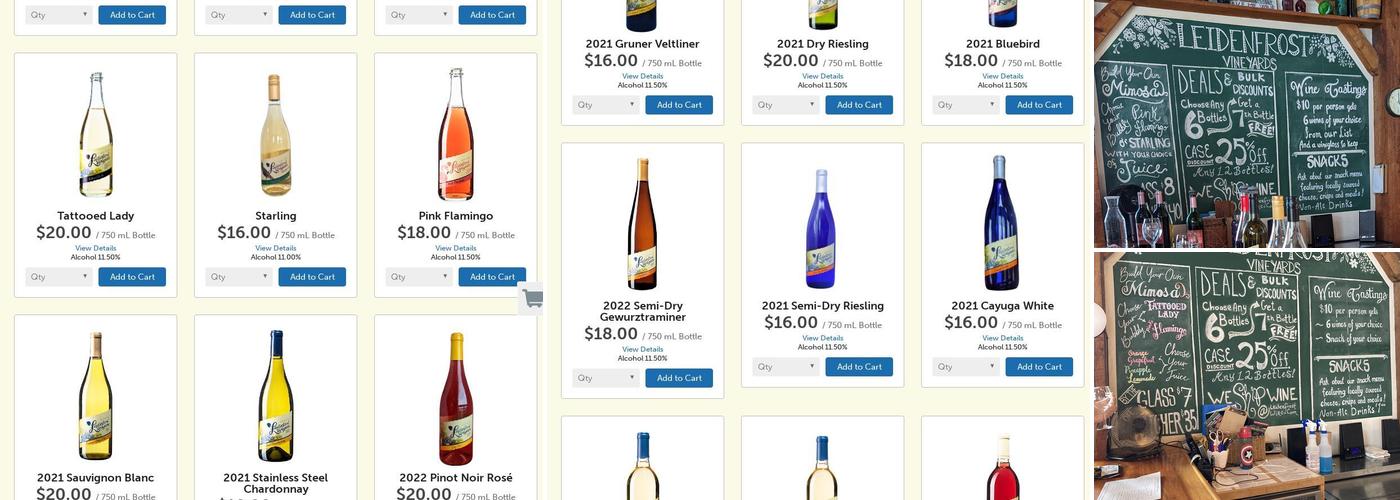Screen dimensions: 1400x500
Task: Add 2021 Cayuga White to cart
Action: pos(1039,367)
